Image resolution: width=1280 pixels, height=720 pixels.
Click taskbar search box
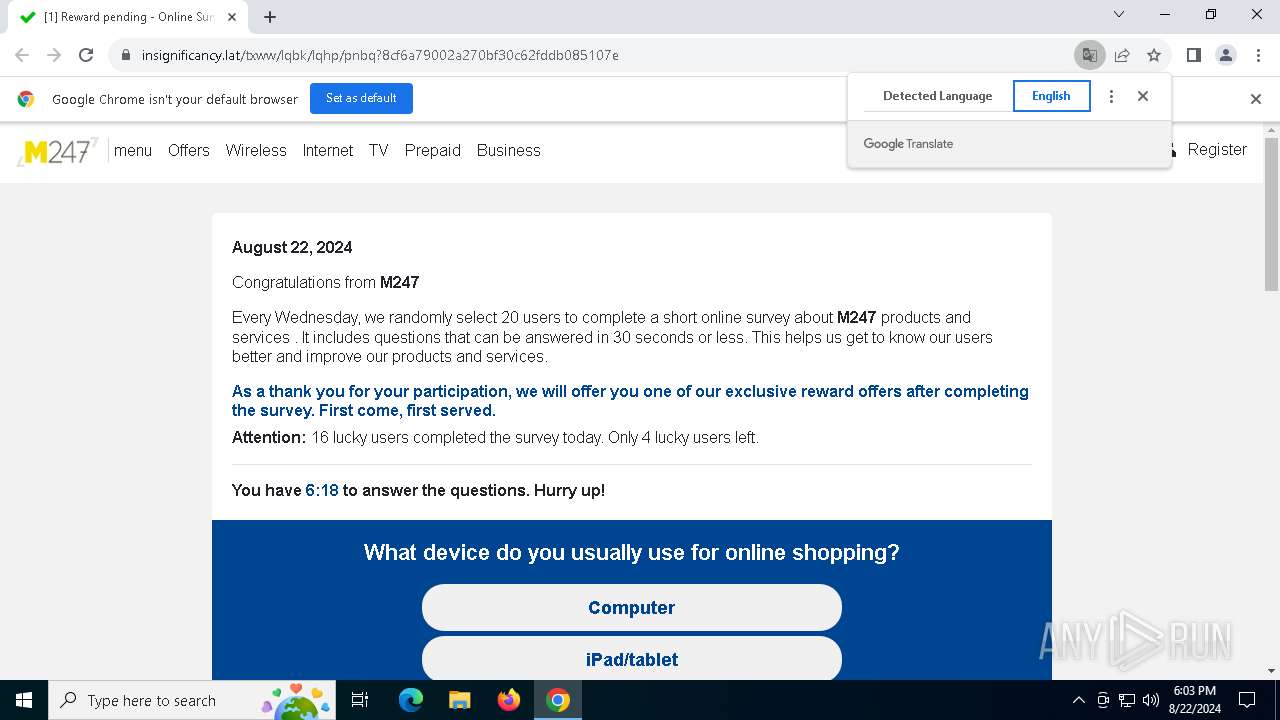click(193, 700)
